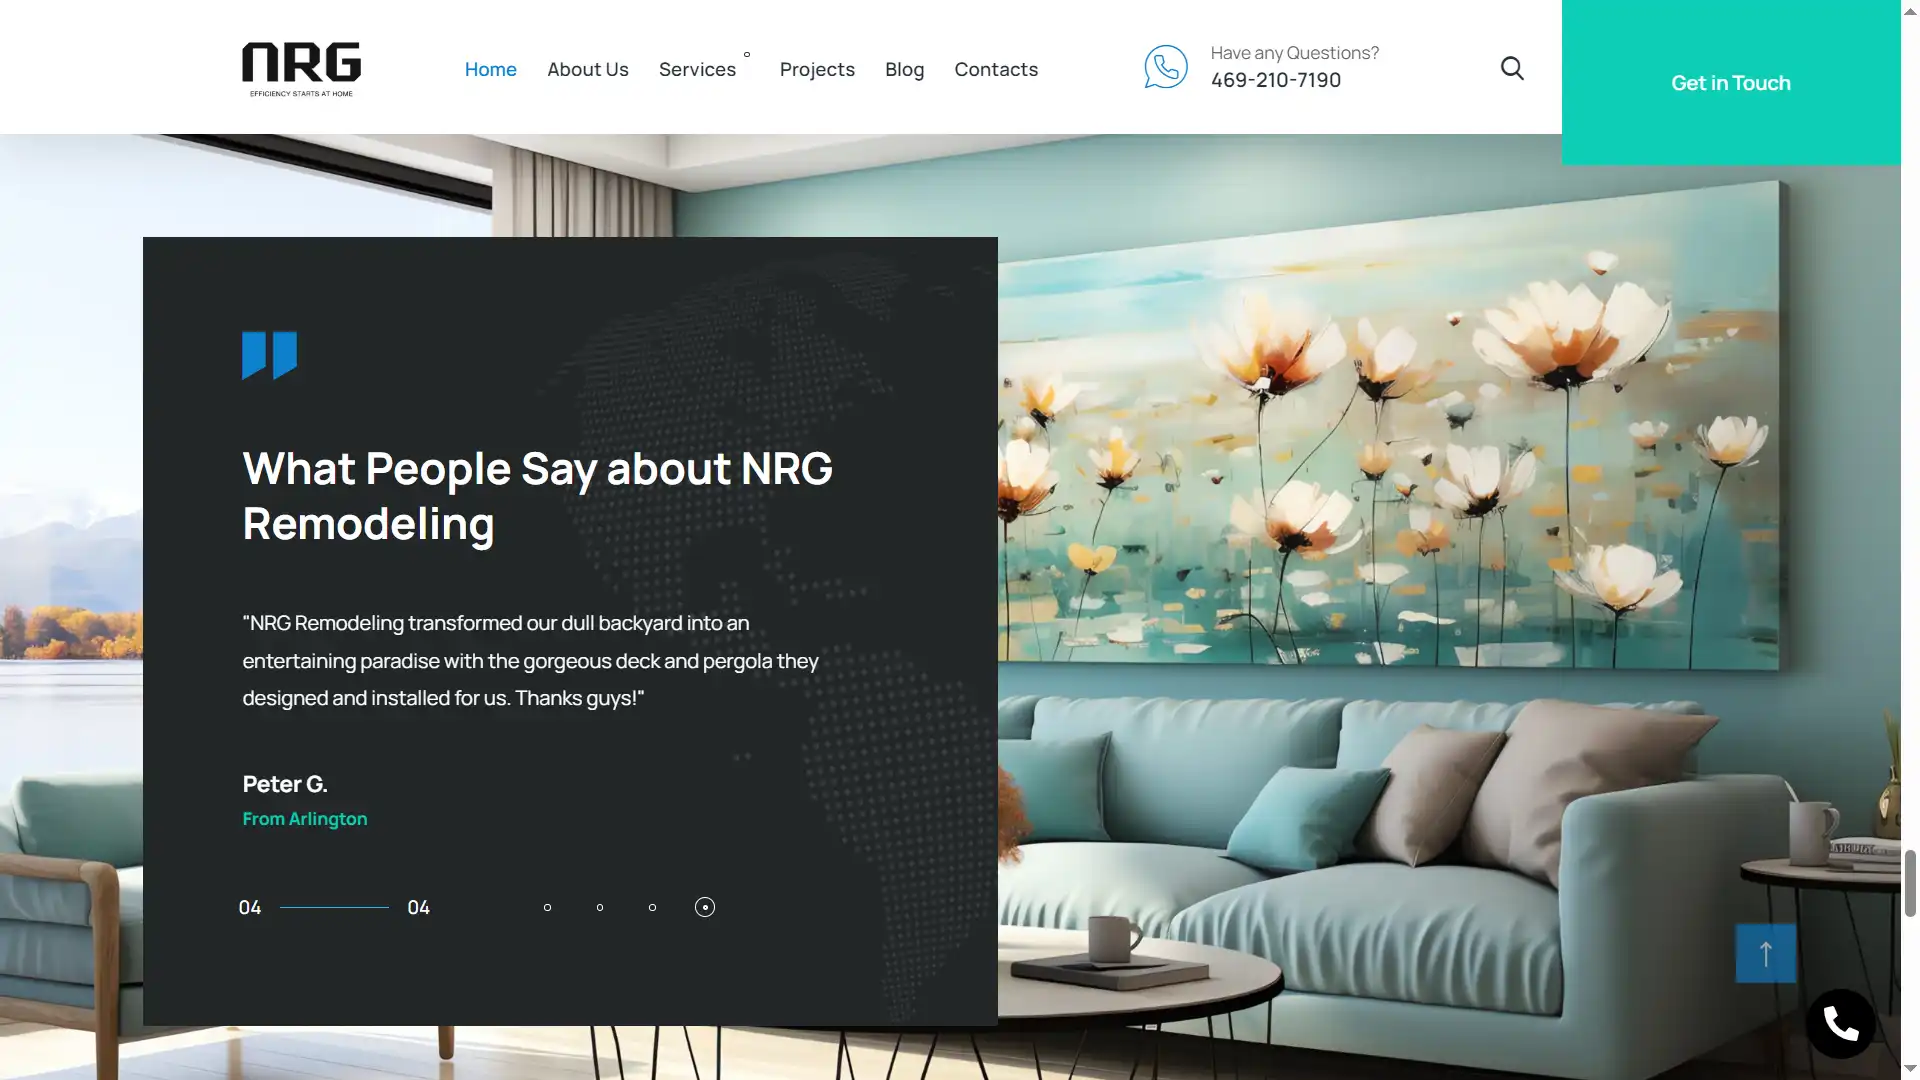Click the active fourth testimonial dot

tap(705, 907)
